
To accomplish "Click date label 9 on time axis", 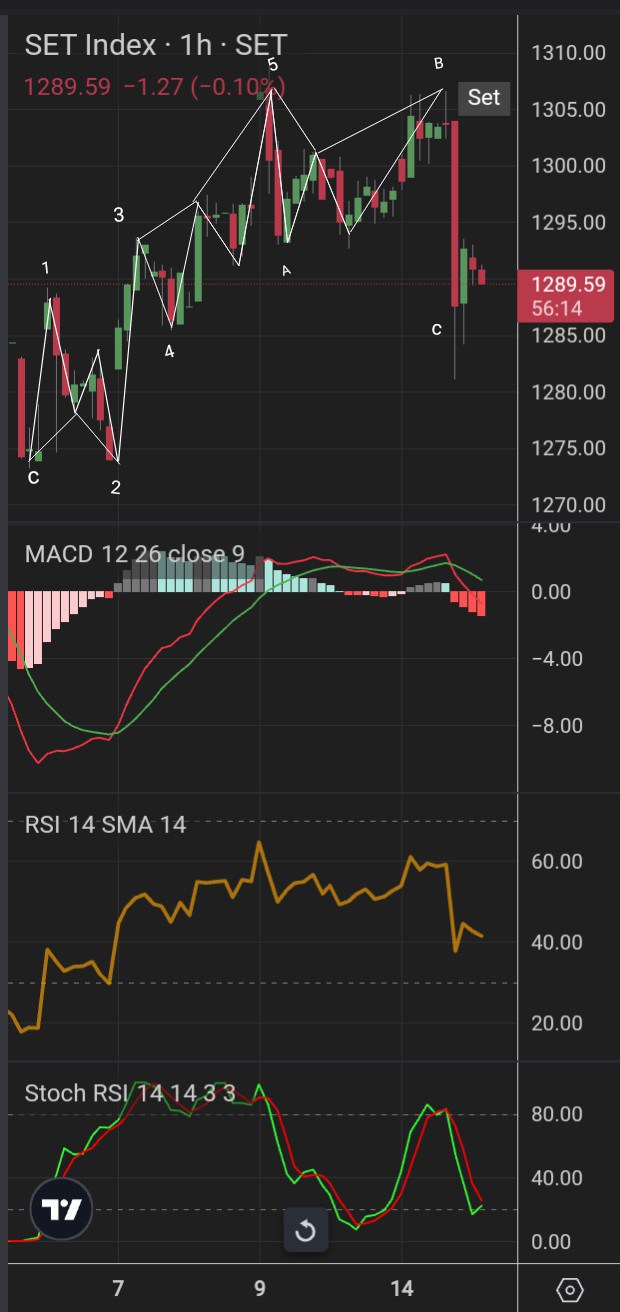I will click(x=260, y=1288).
